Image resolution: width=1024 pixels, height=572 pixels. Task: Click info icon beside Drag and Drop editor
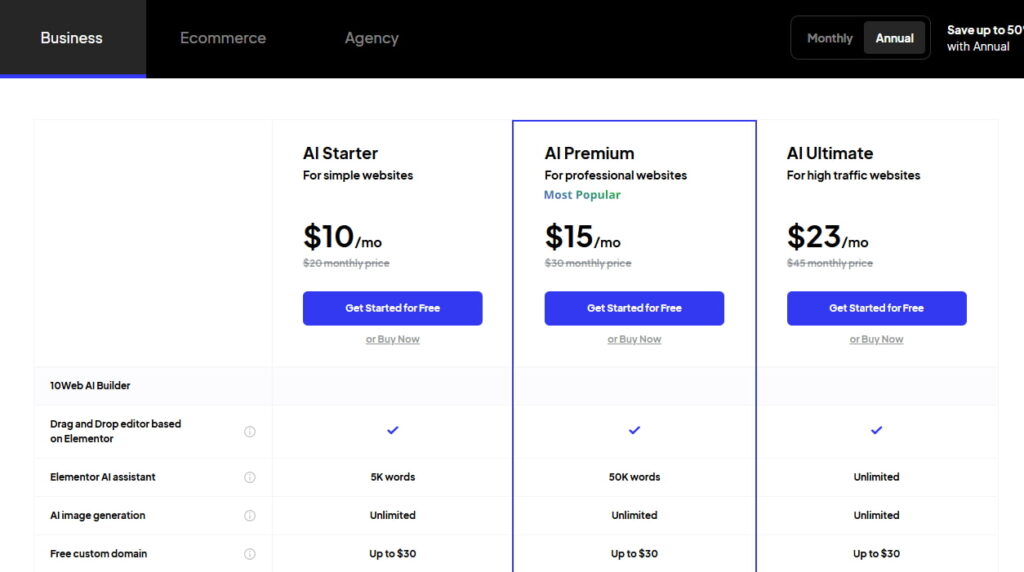pyautogui.click(x=250, y=432)
